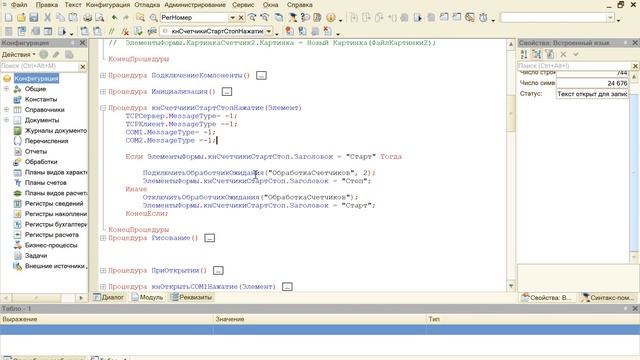Click the ellipsis button after Инициализация()
The image size is (640, 360).
tap(227, 92)
